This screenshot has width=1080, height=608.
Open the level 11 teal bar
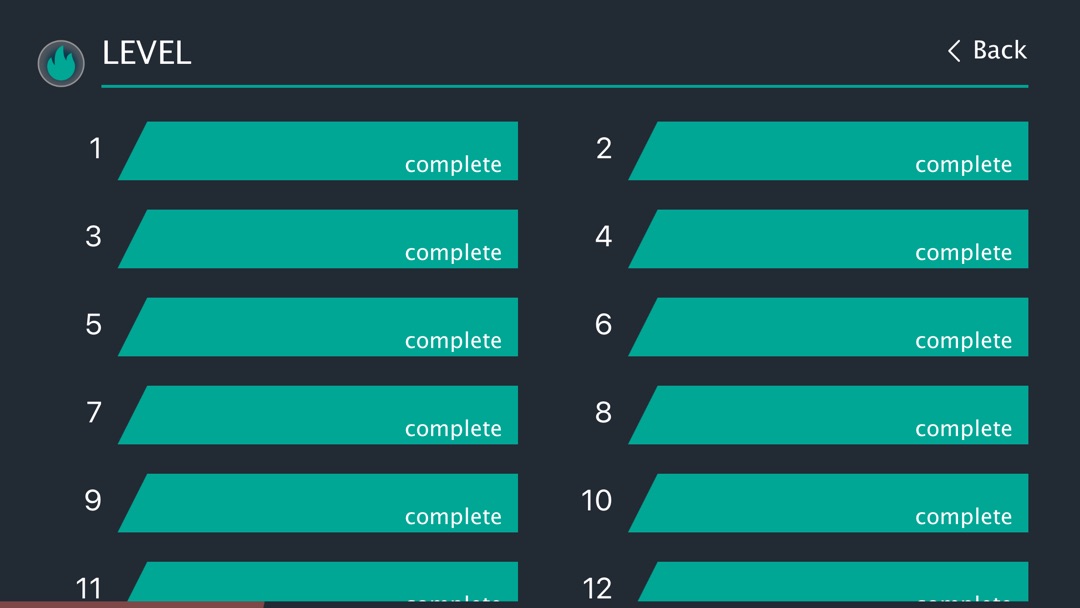click(325, 581)
